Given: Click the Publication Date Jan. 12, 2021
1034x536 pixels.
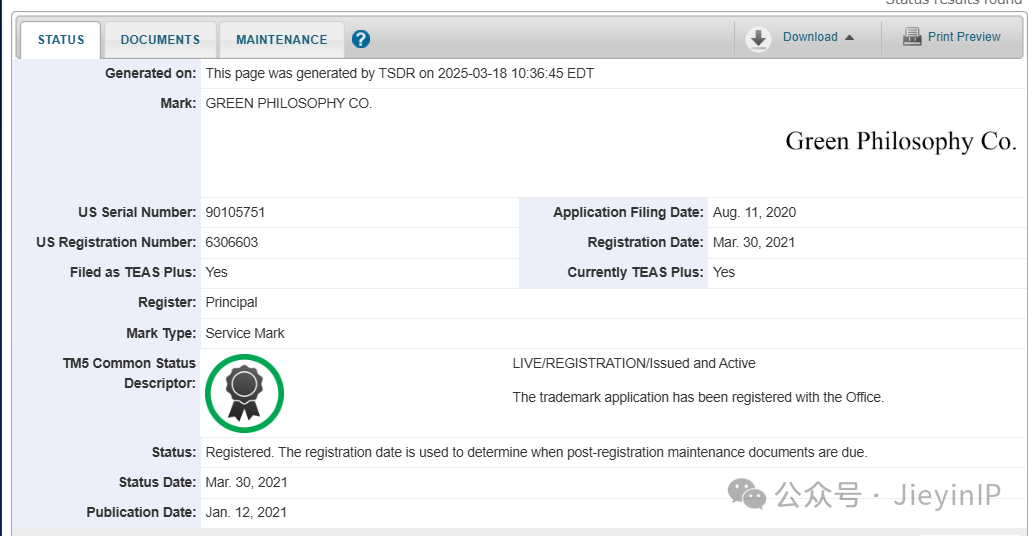Looking at the screenshot, I should tap(246, 512).
